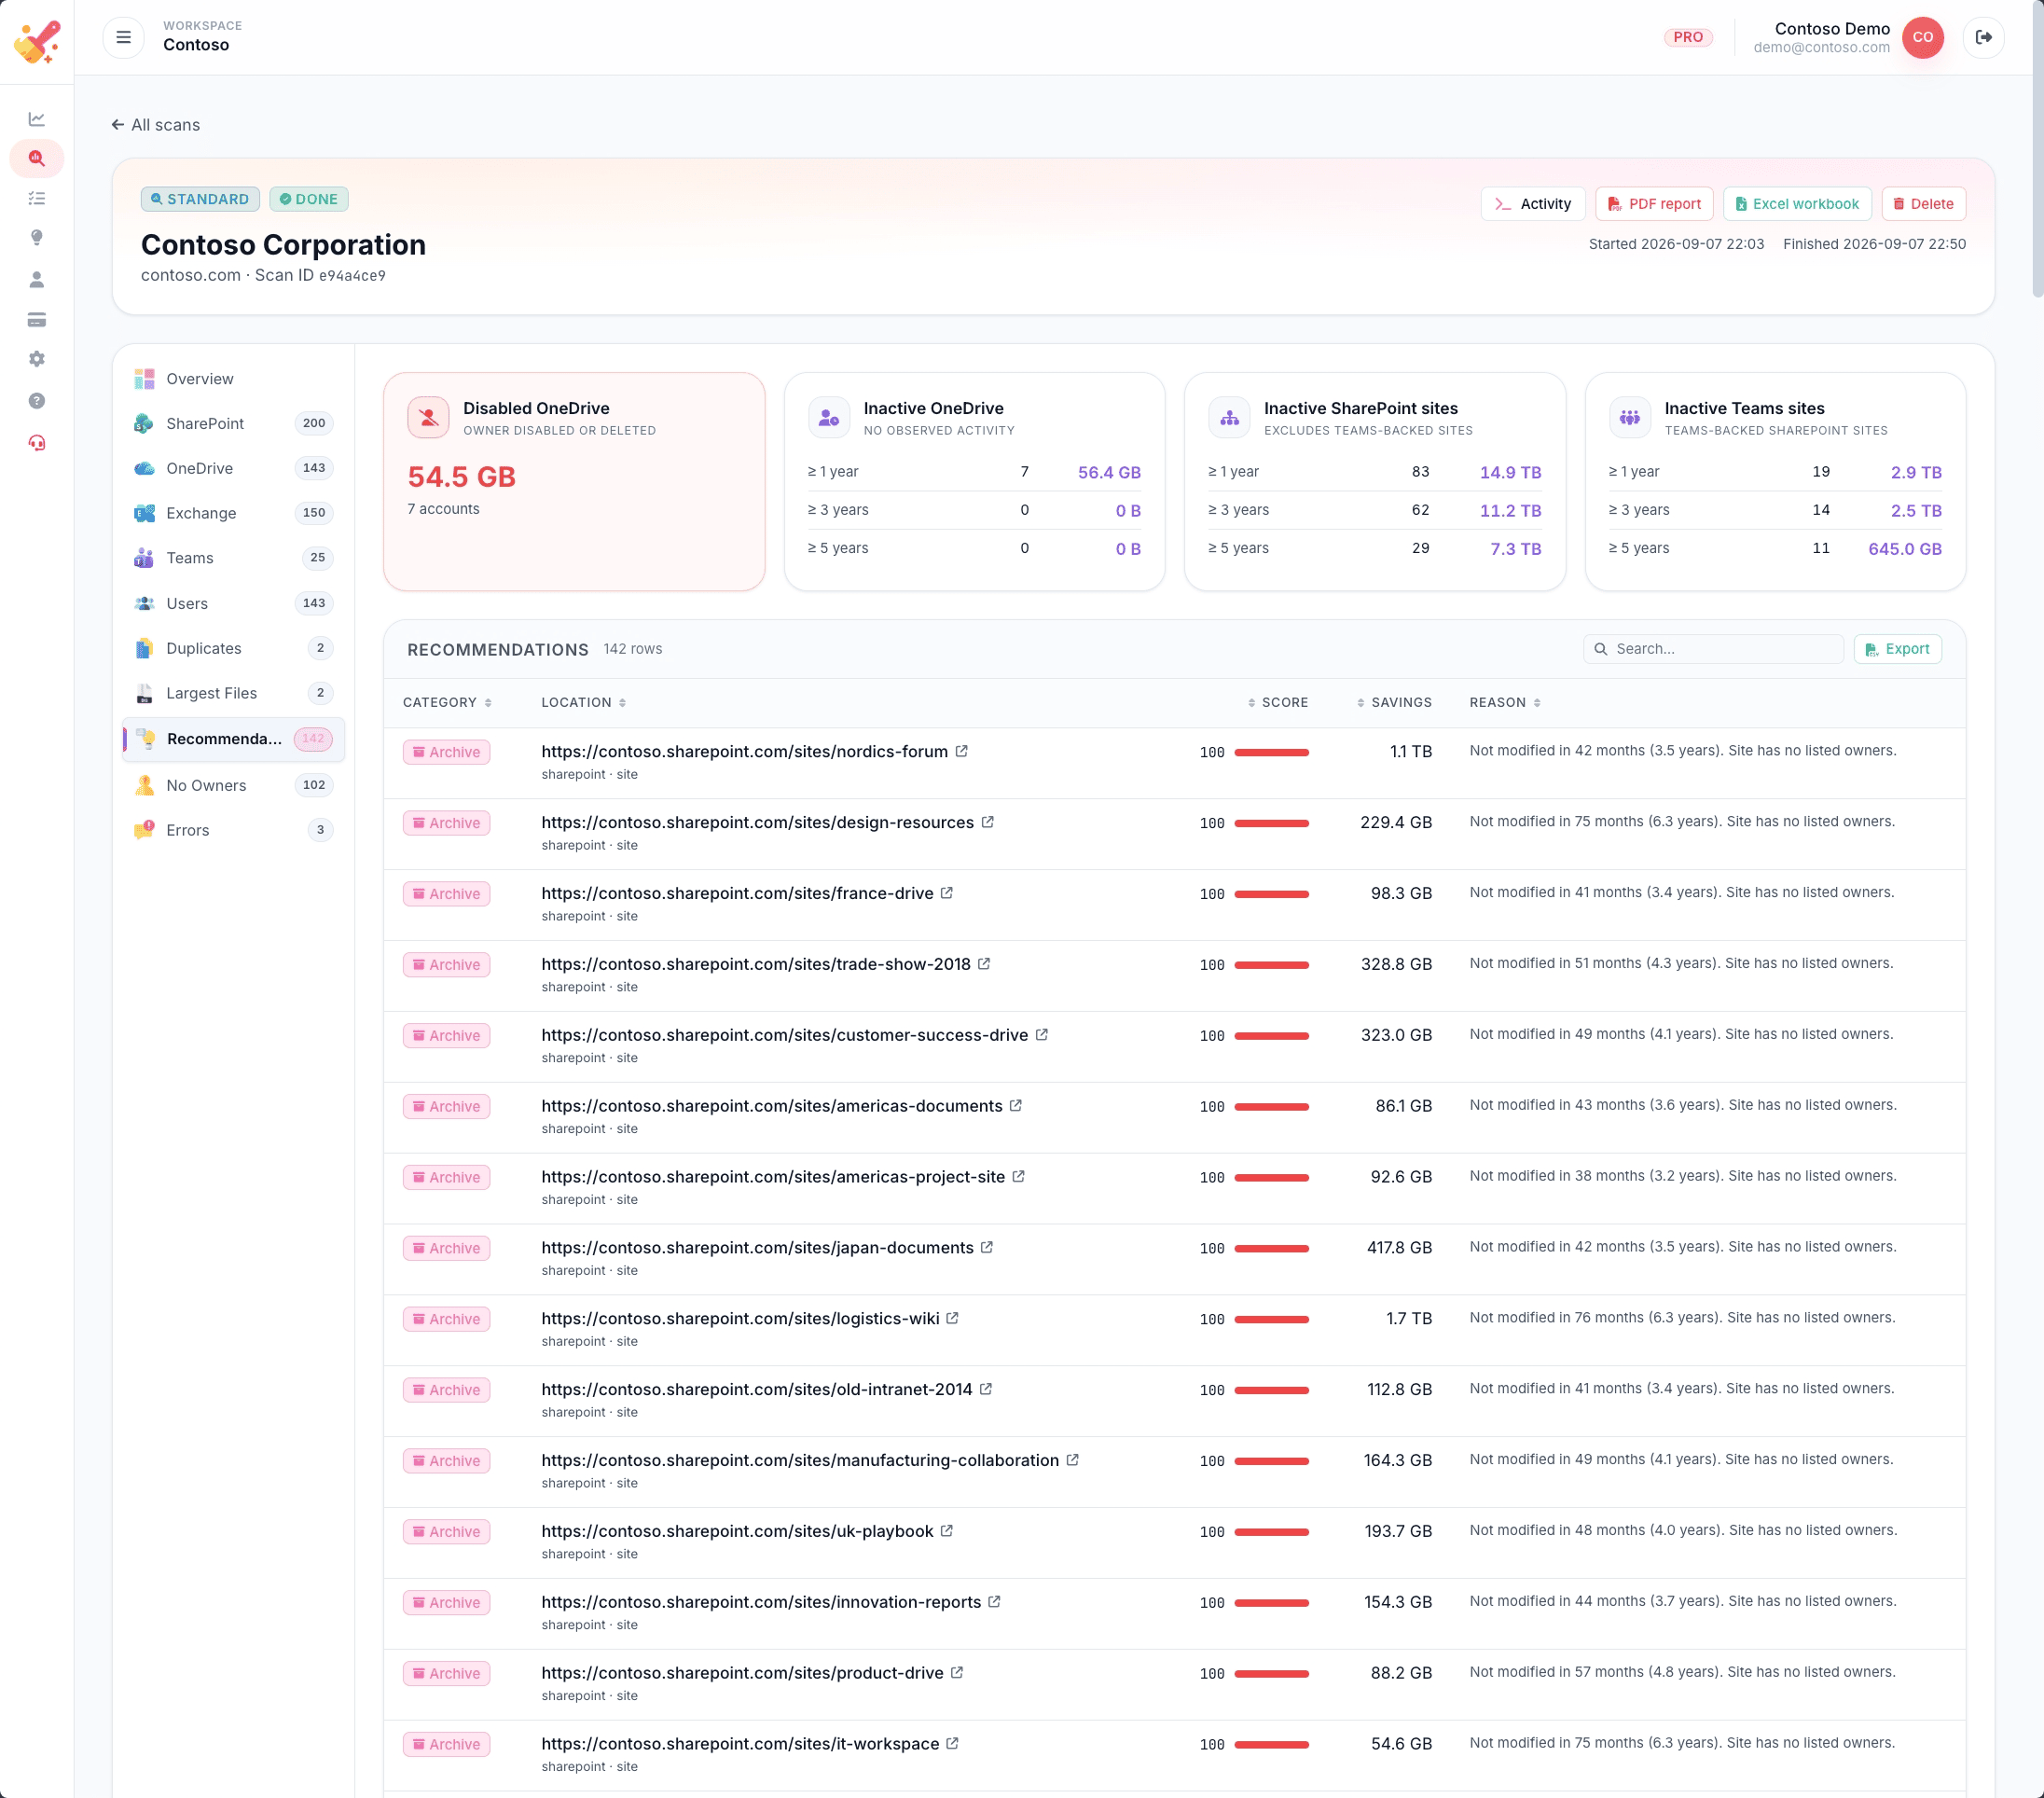Open the Largest Files section
Viewport: 2044px width, 1798px height.
coord(233,694)
